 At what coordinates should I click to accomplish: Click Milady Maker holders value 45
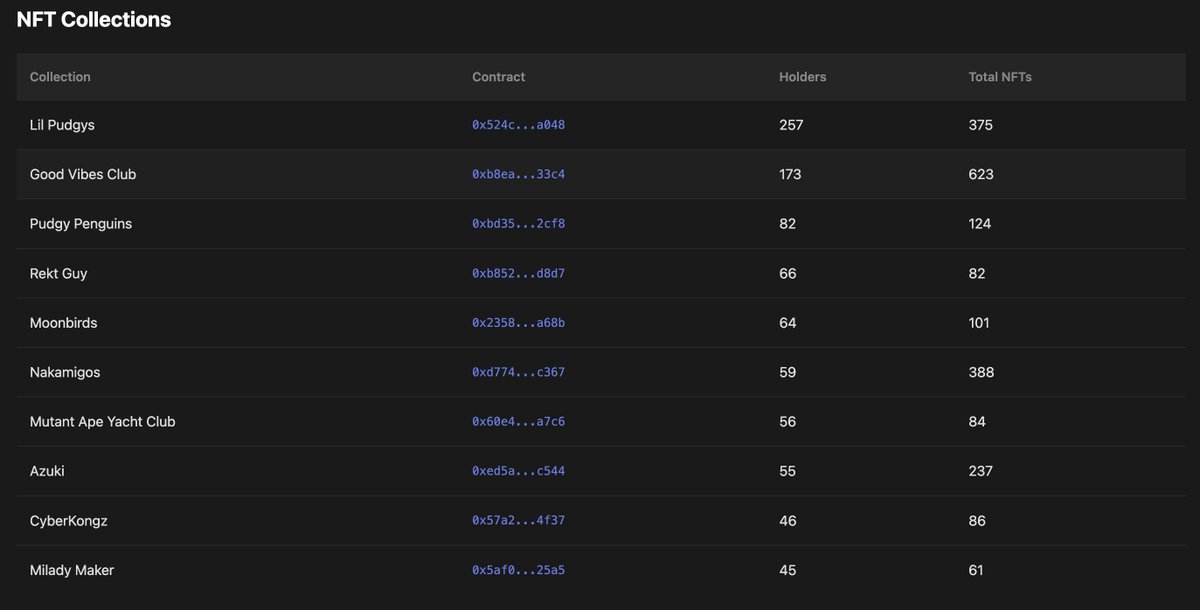click(788, 570)
